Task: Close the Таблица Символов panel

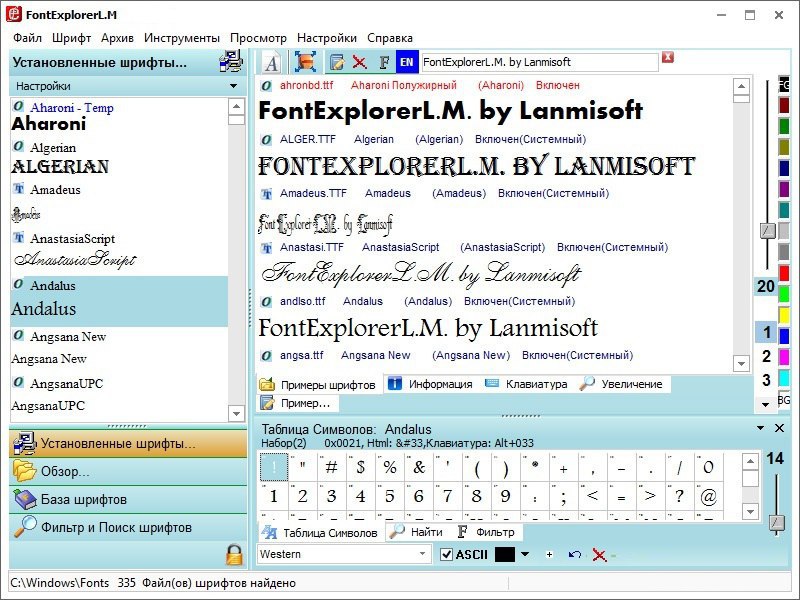Action: coord(779,428)
